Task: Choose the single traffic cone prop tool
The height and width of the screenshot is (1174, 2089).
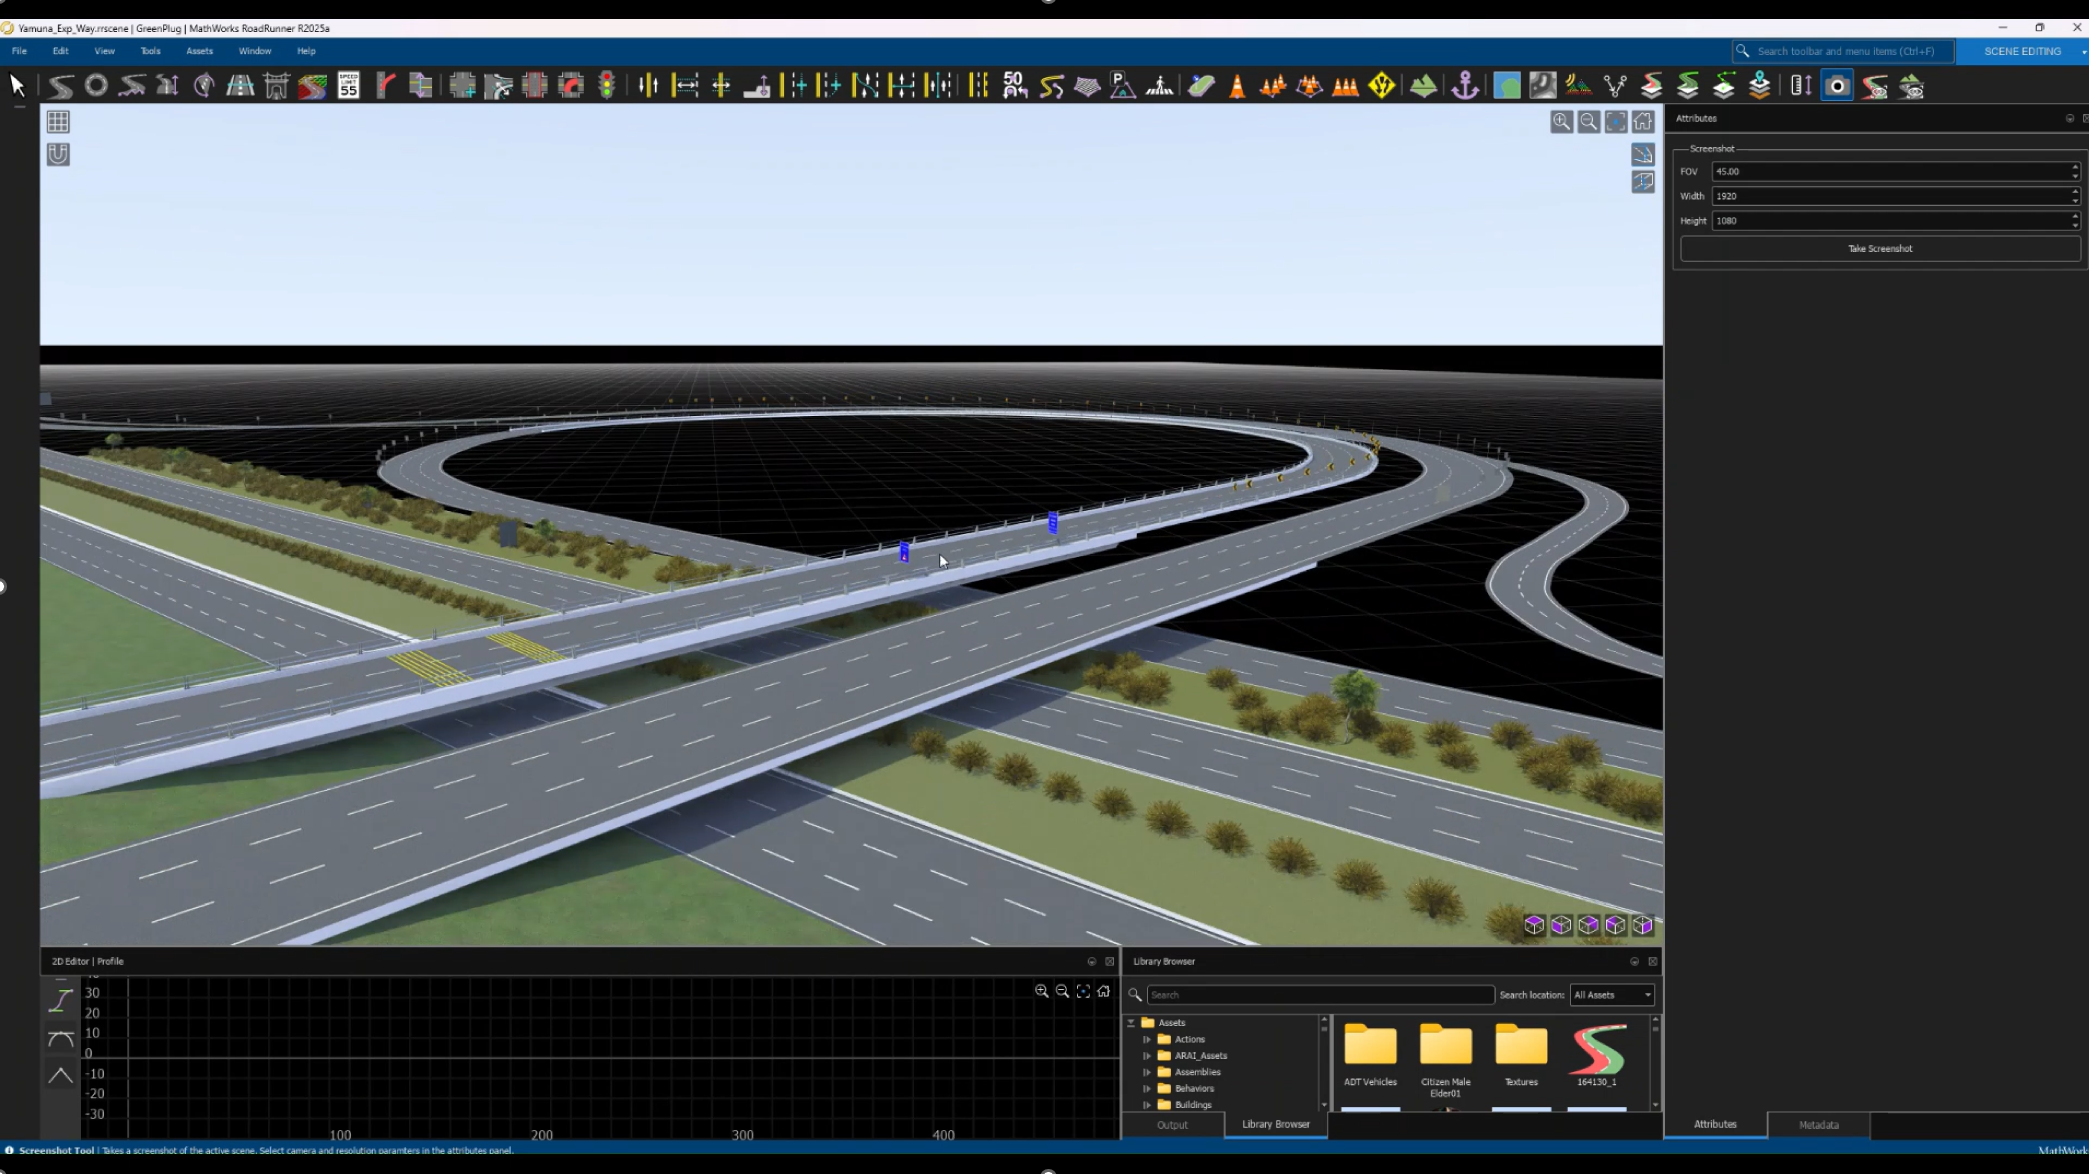Action: point(1237,86)
